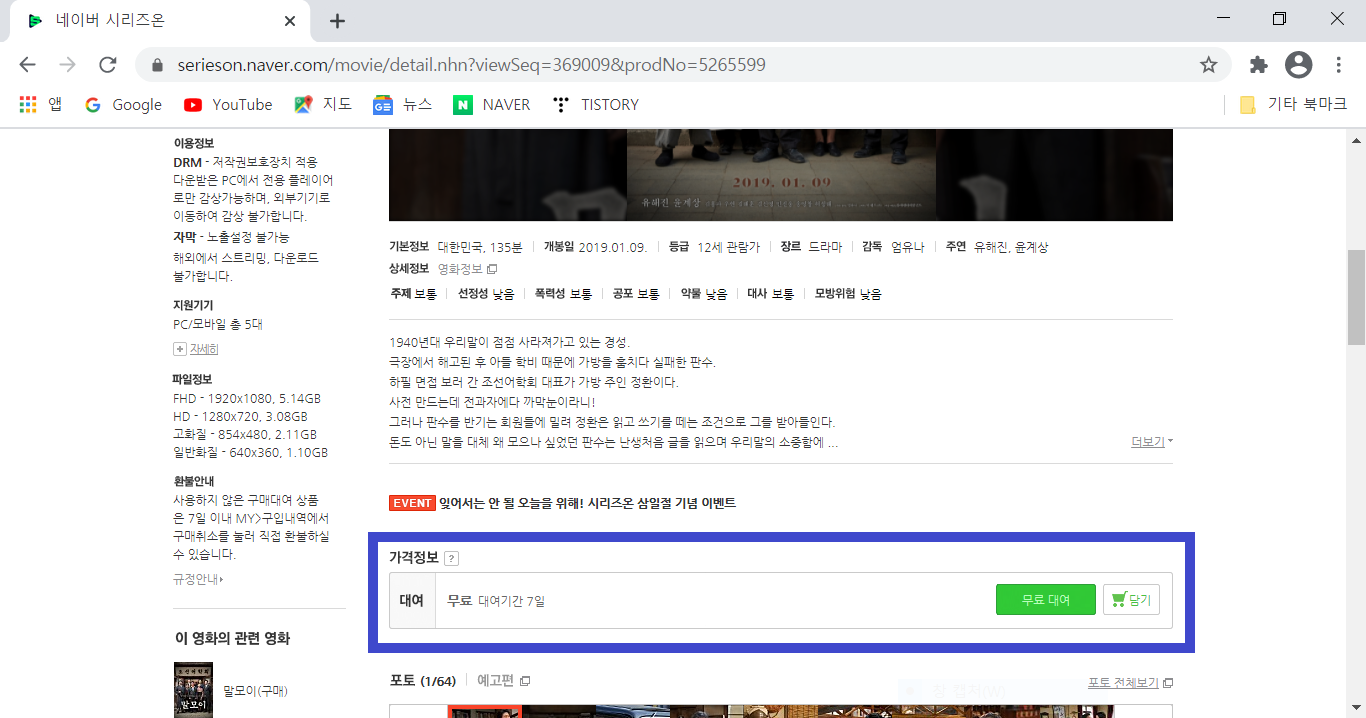Open the YouTube bookmark
This screenshot has height=718, width=1366.
point(228,104)
